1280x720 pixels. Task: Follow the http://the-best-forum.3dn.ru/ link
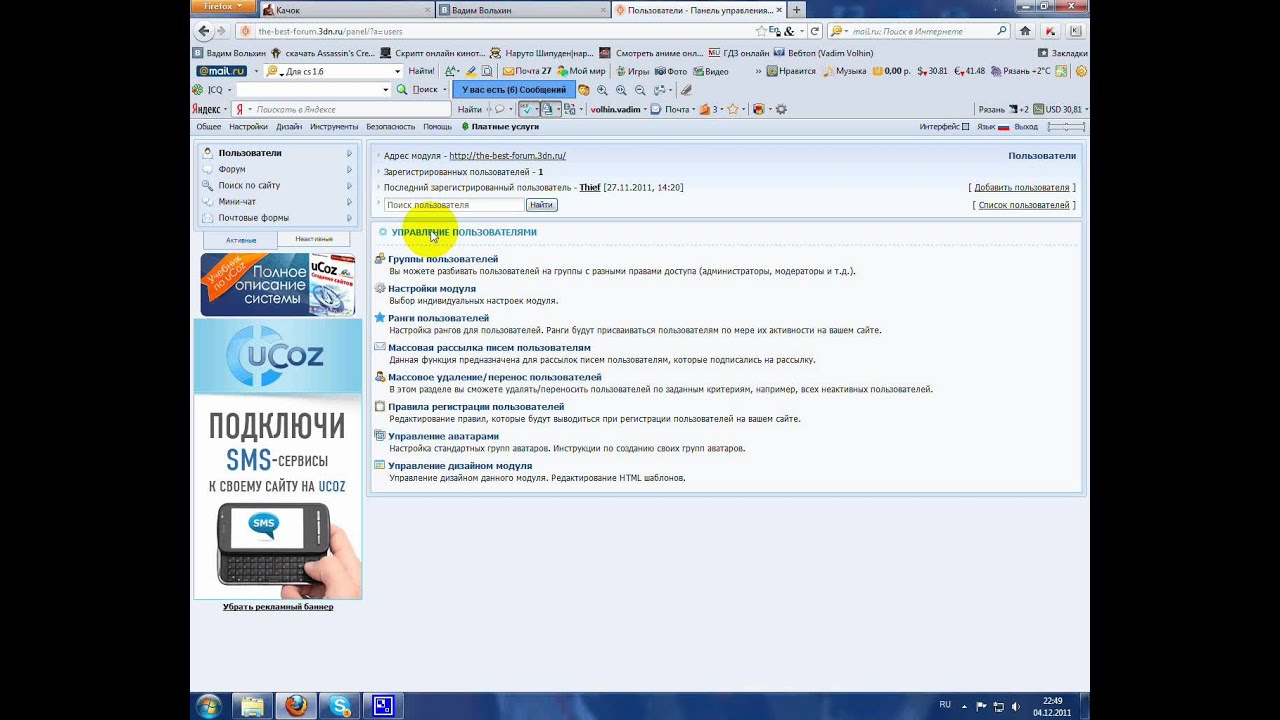(x=507, y=156)
